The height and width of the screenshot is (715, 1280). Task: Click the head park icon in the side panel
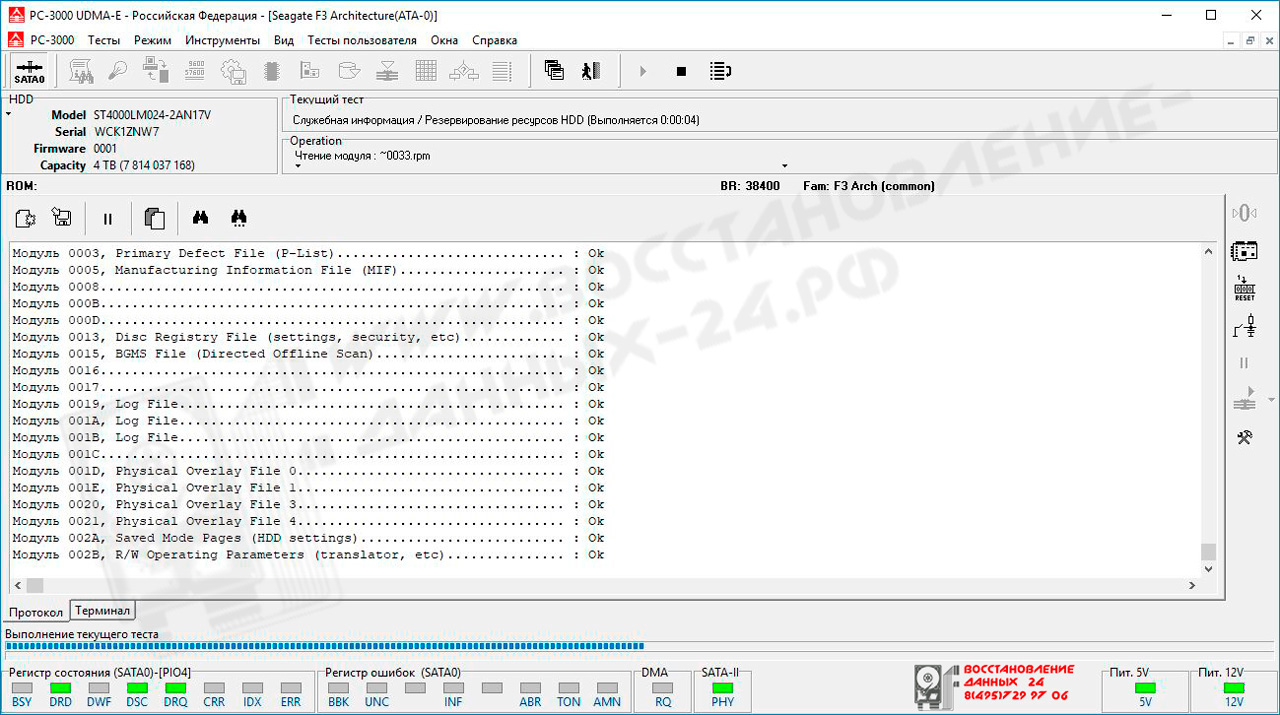coord(1244,212)
